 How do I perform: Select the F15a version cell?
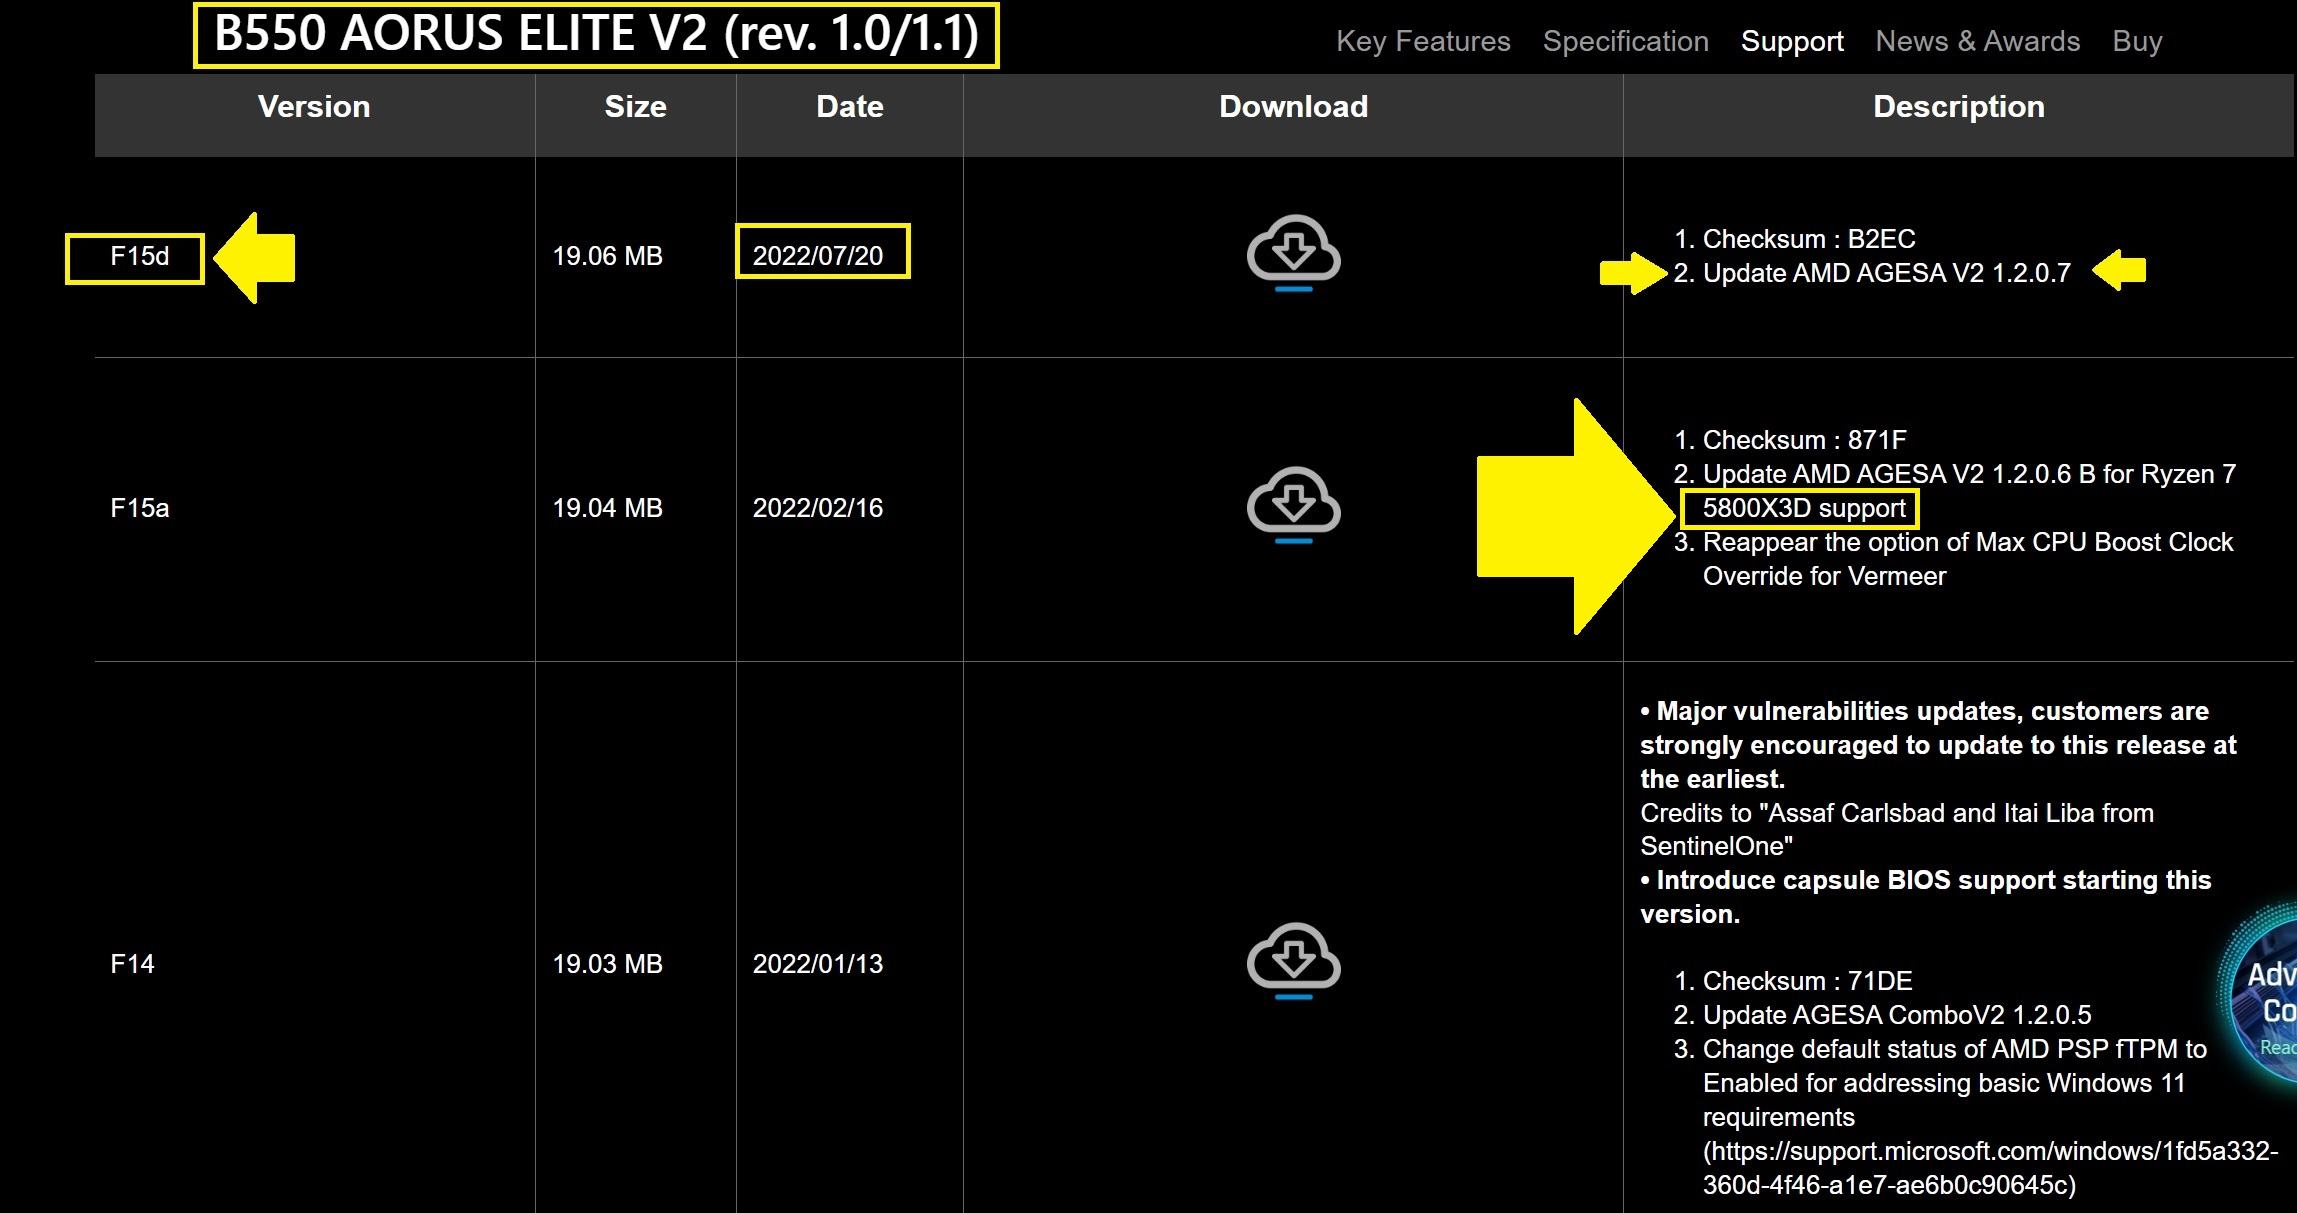coord(139,508)
